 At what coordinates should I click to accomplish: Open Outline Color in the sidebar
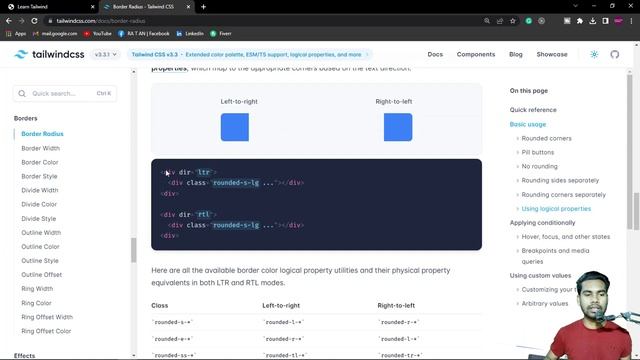40,247
